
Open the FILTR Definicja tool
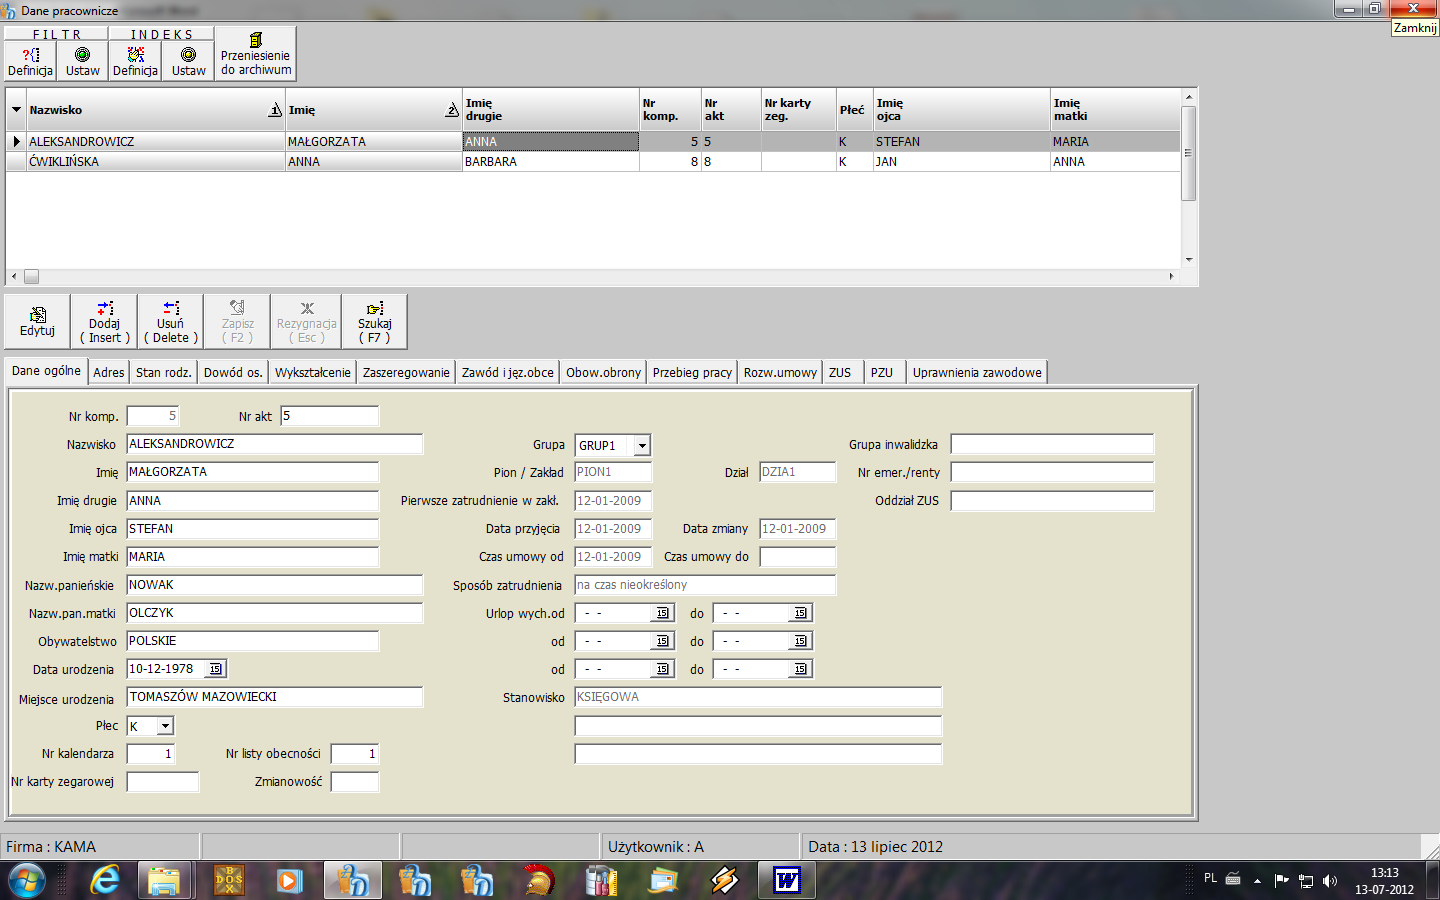tap(30, 62)
